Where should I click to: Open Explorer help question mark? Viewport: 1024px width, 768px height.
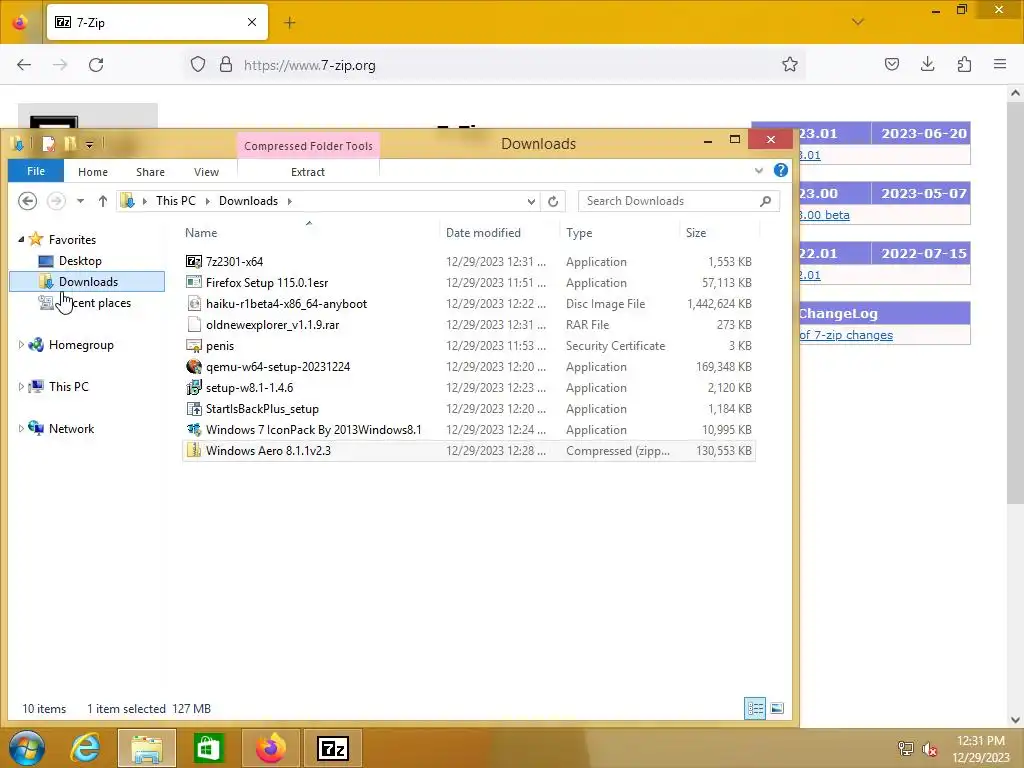click(780, 170)
